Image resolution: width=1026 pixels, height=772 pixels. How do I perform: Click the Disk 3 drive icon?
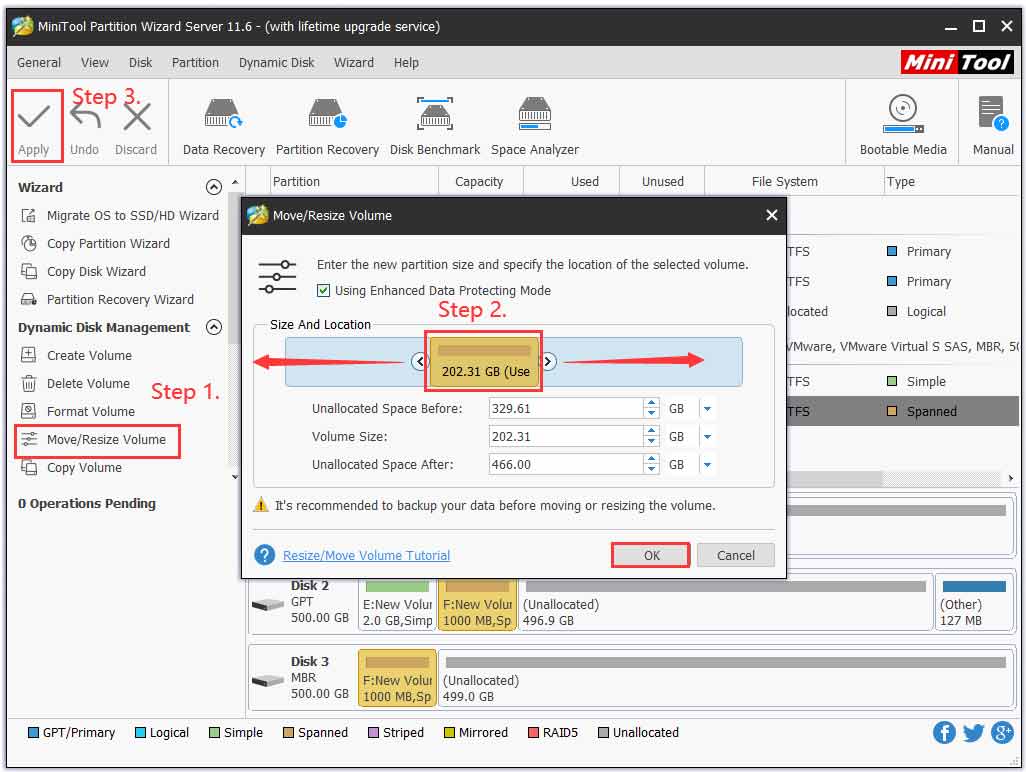pos(268,680)
